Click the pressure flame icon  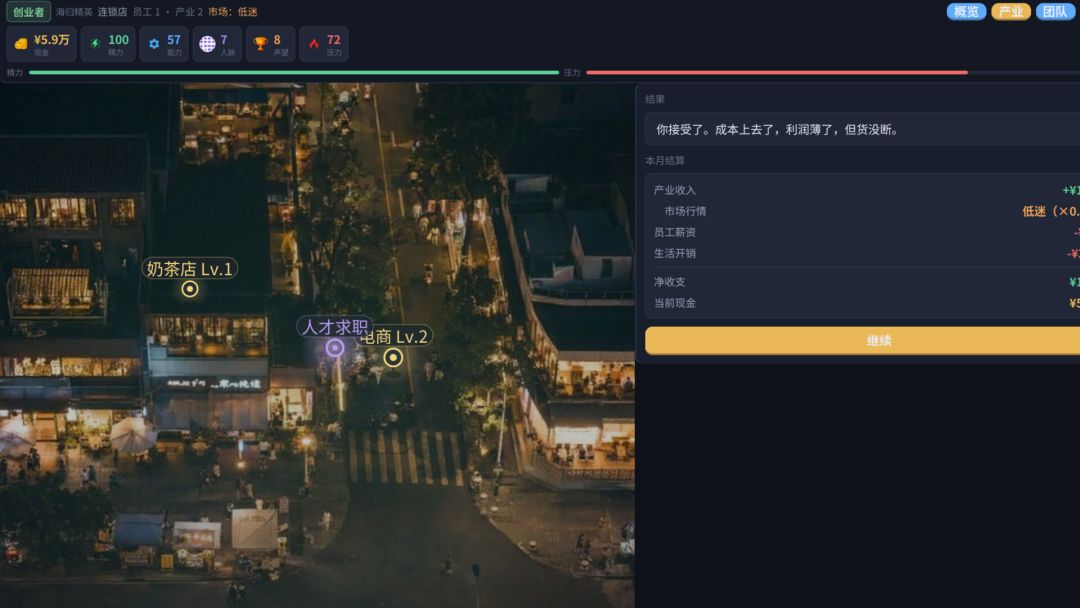pyautogui.click(x=314, y=43)
